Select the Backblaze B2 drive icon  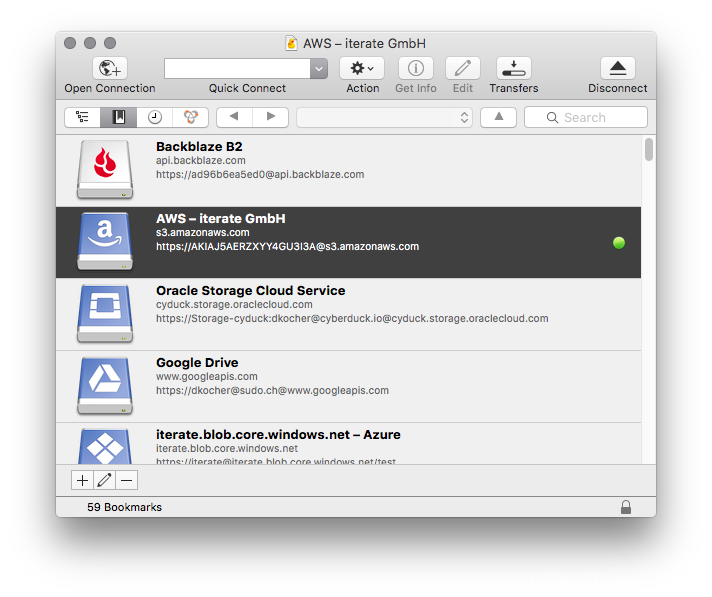pyautogui.click(x=105, y=169)
